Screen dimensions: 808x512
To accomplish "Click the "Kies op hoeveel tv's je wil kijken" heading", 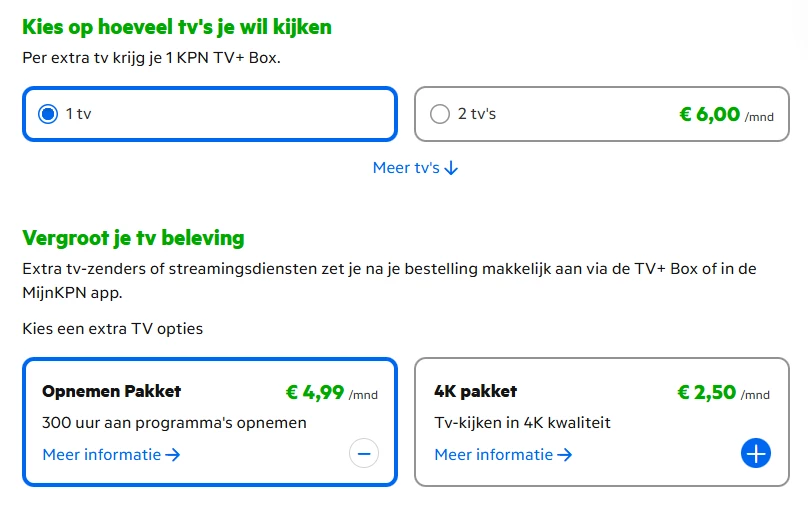I will pyautogui.click(x=177, y=27).
